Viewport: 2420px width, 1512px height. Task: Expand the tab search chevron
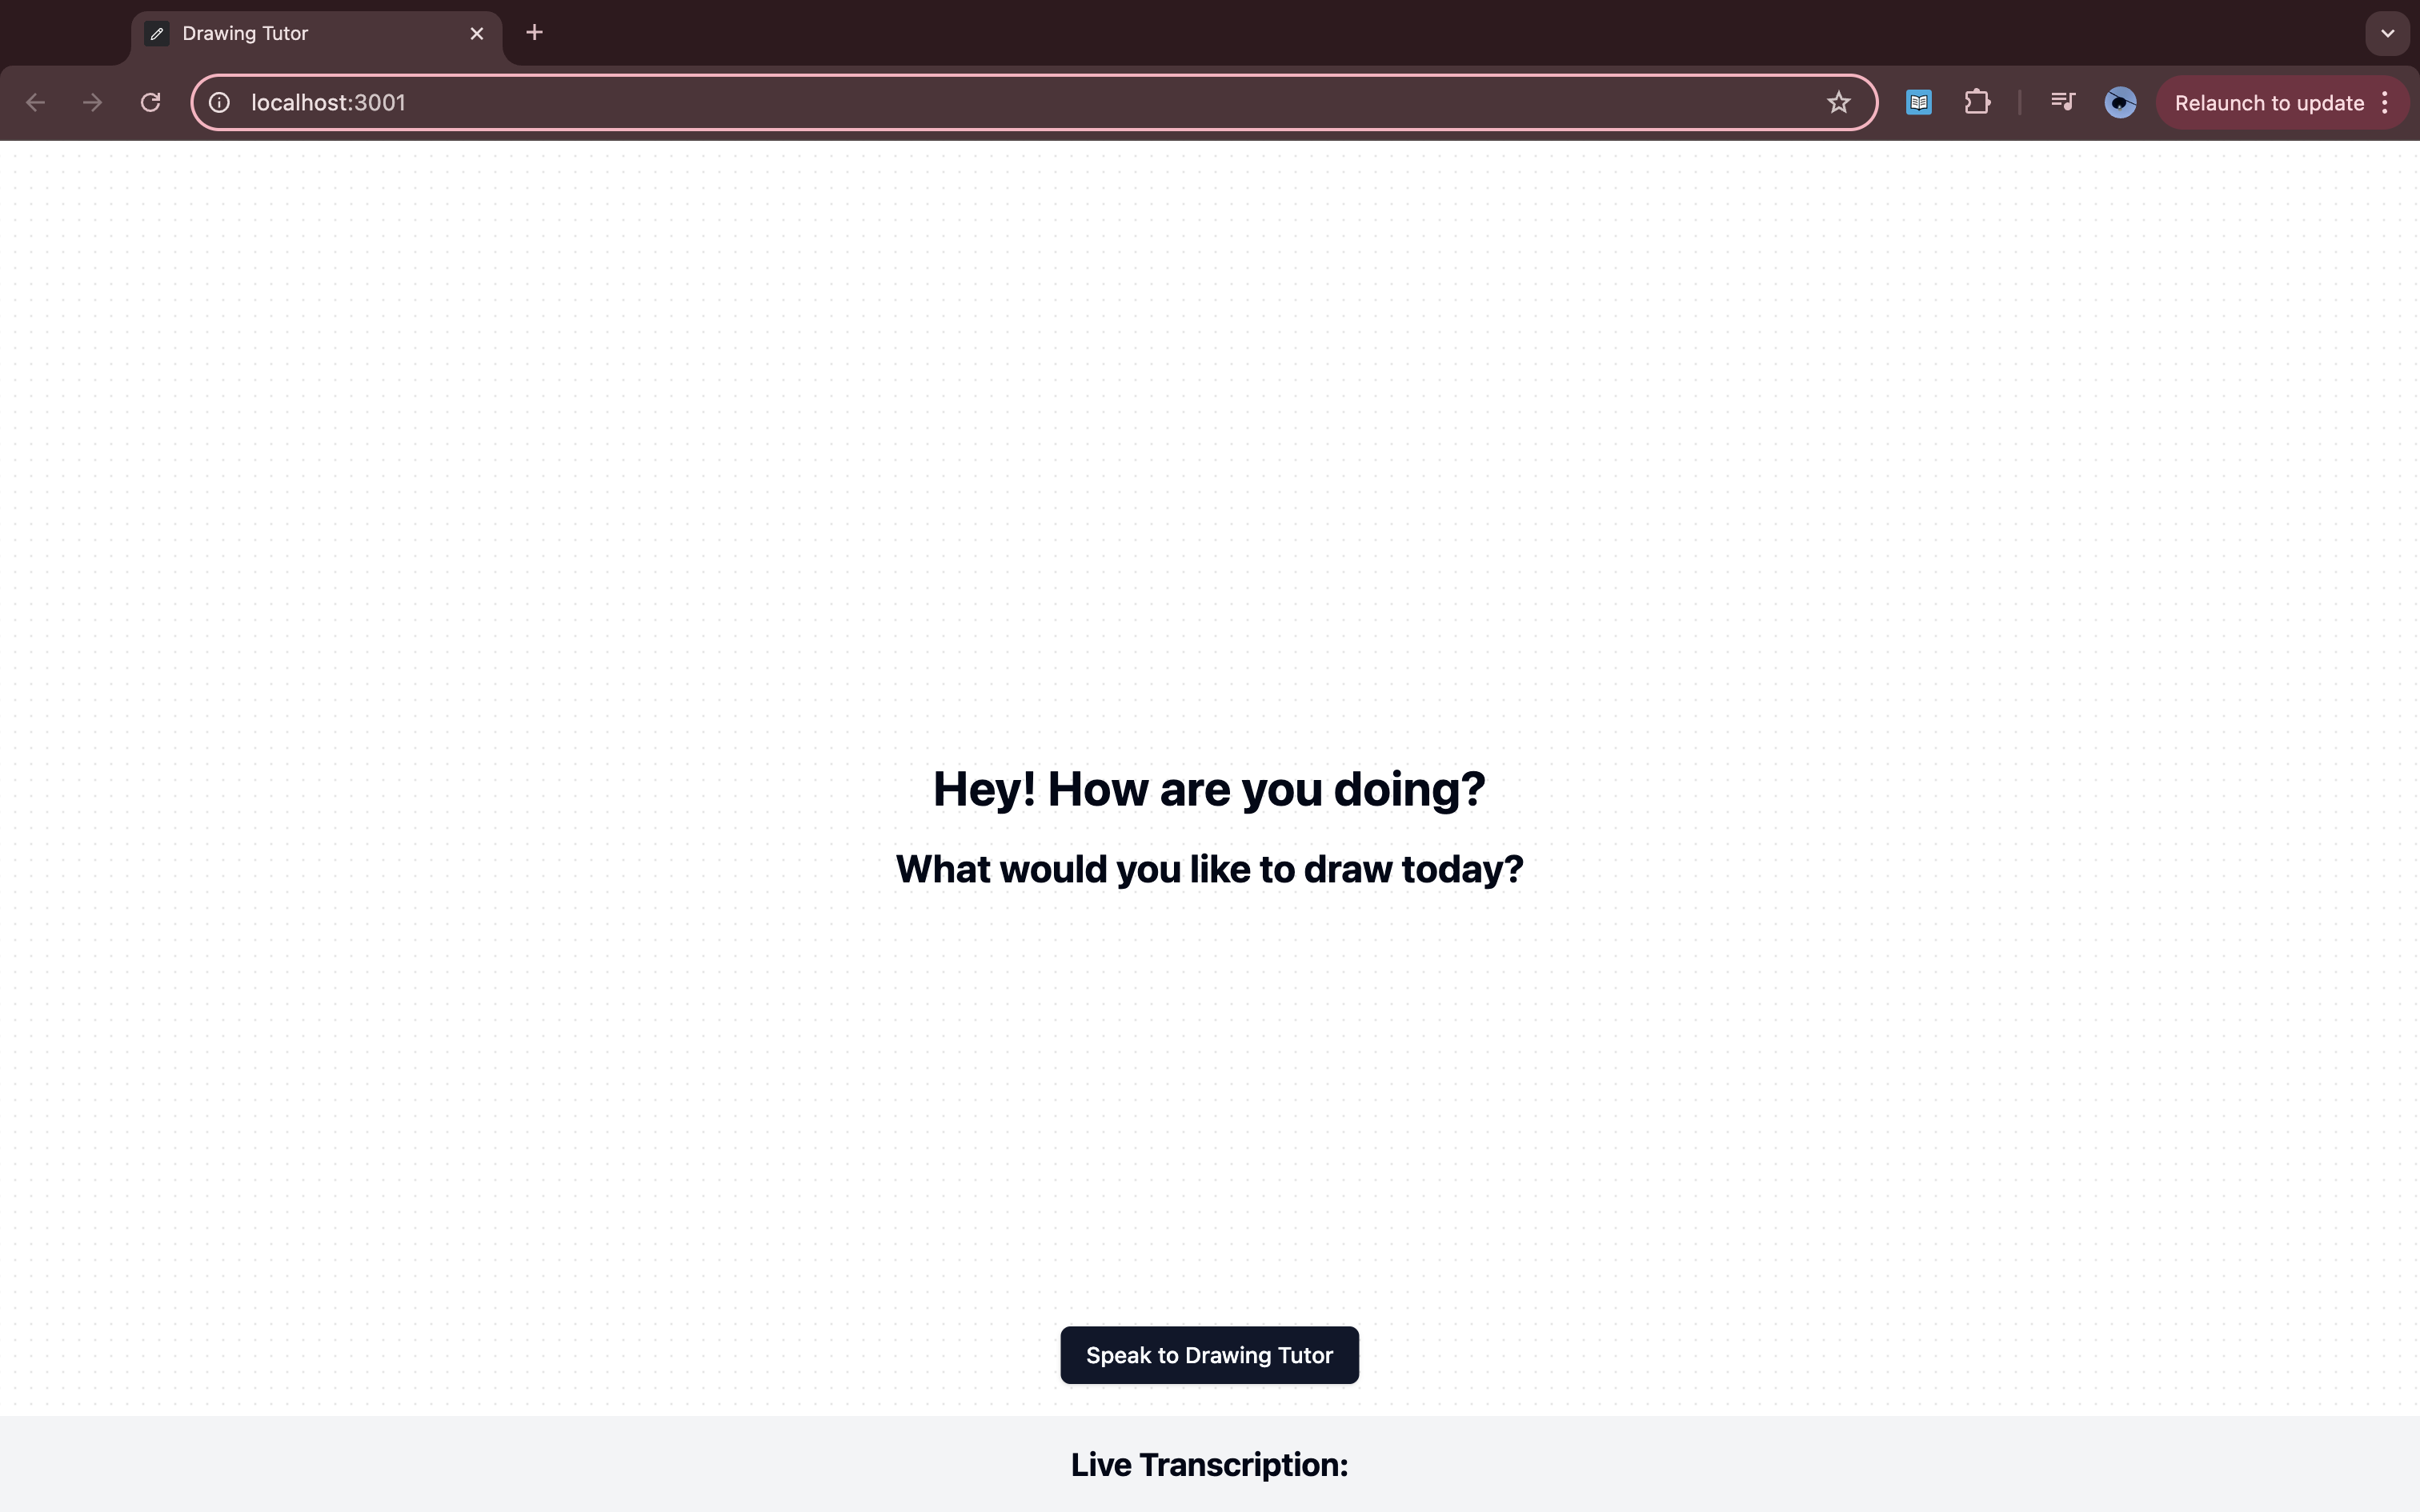[x=2387, y=33]
